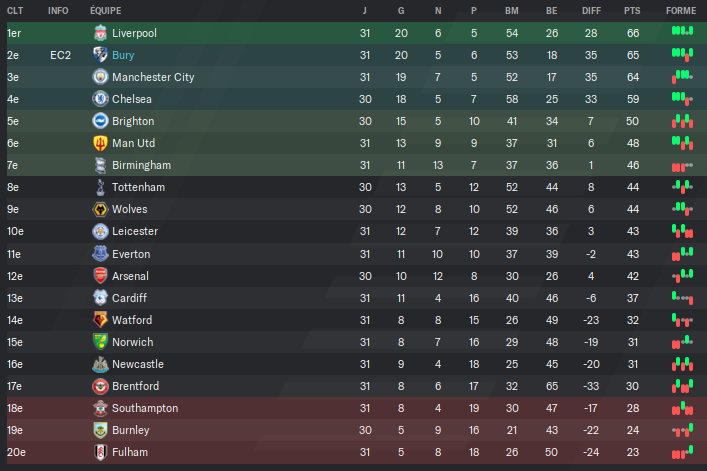The image size is (707, 471).
Task: Click the Arsenal crest icon
Action: click(x=100, y=276)
